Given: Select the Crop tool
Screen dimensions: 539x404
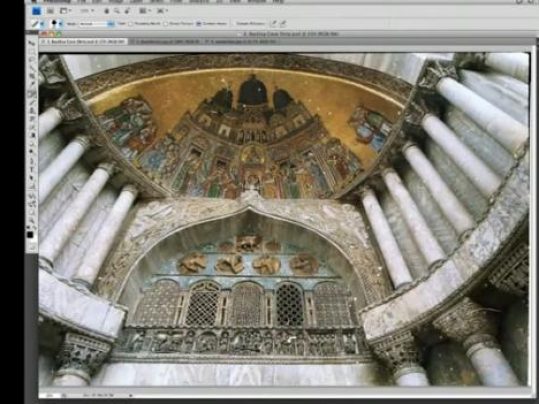Looking at the screenshot, I should click(32, 76).
